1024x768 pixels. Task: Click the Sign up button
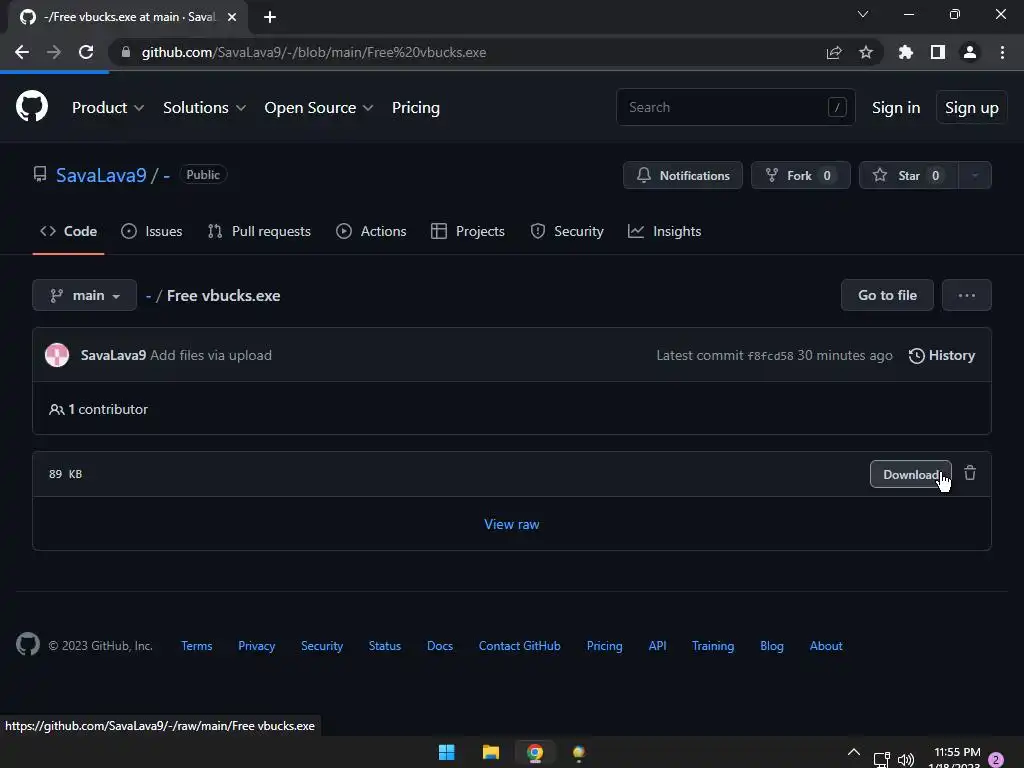971,108
